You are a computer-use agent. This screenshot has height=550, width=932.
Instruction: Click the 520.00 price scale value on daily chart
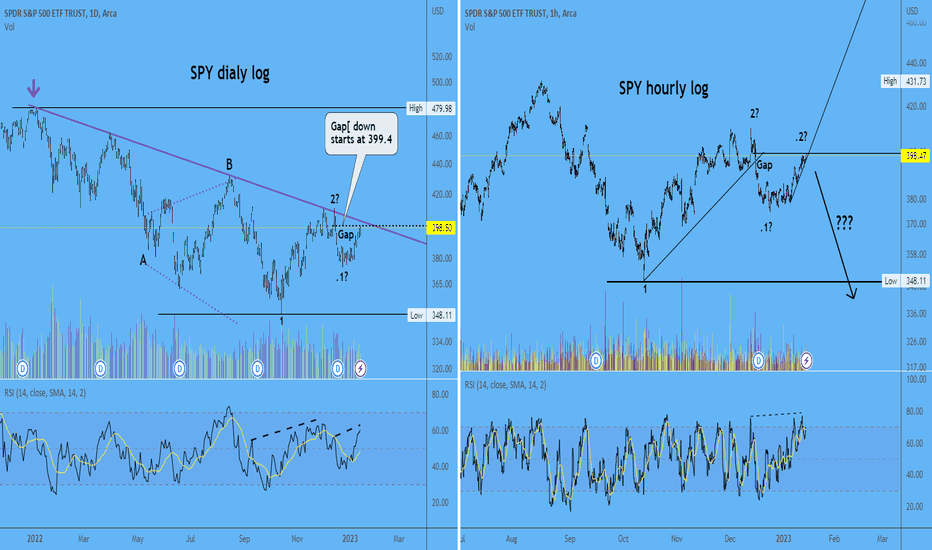(x=442, y=56)
